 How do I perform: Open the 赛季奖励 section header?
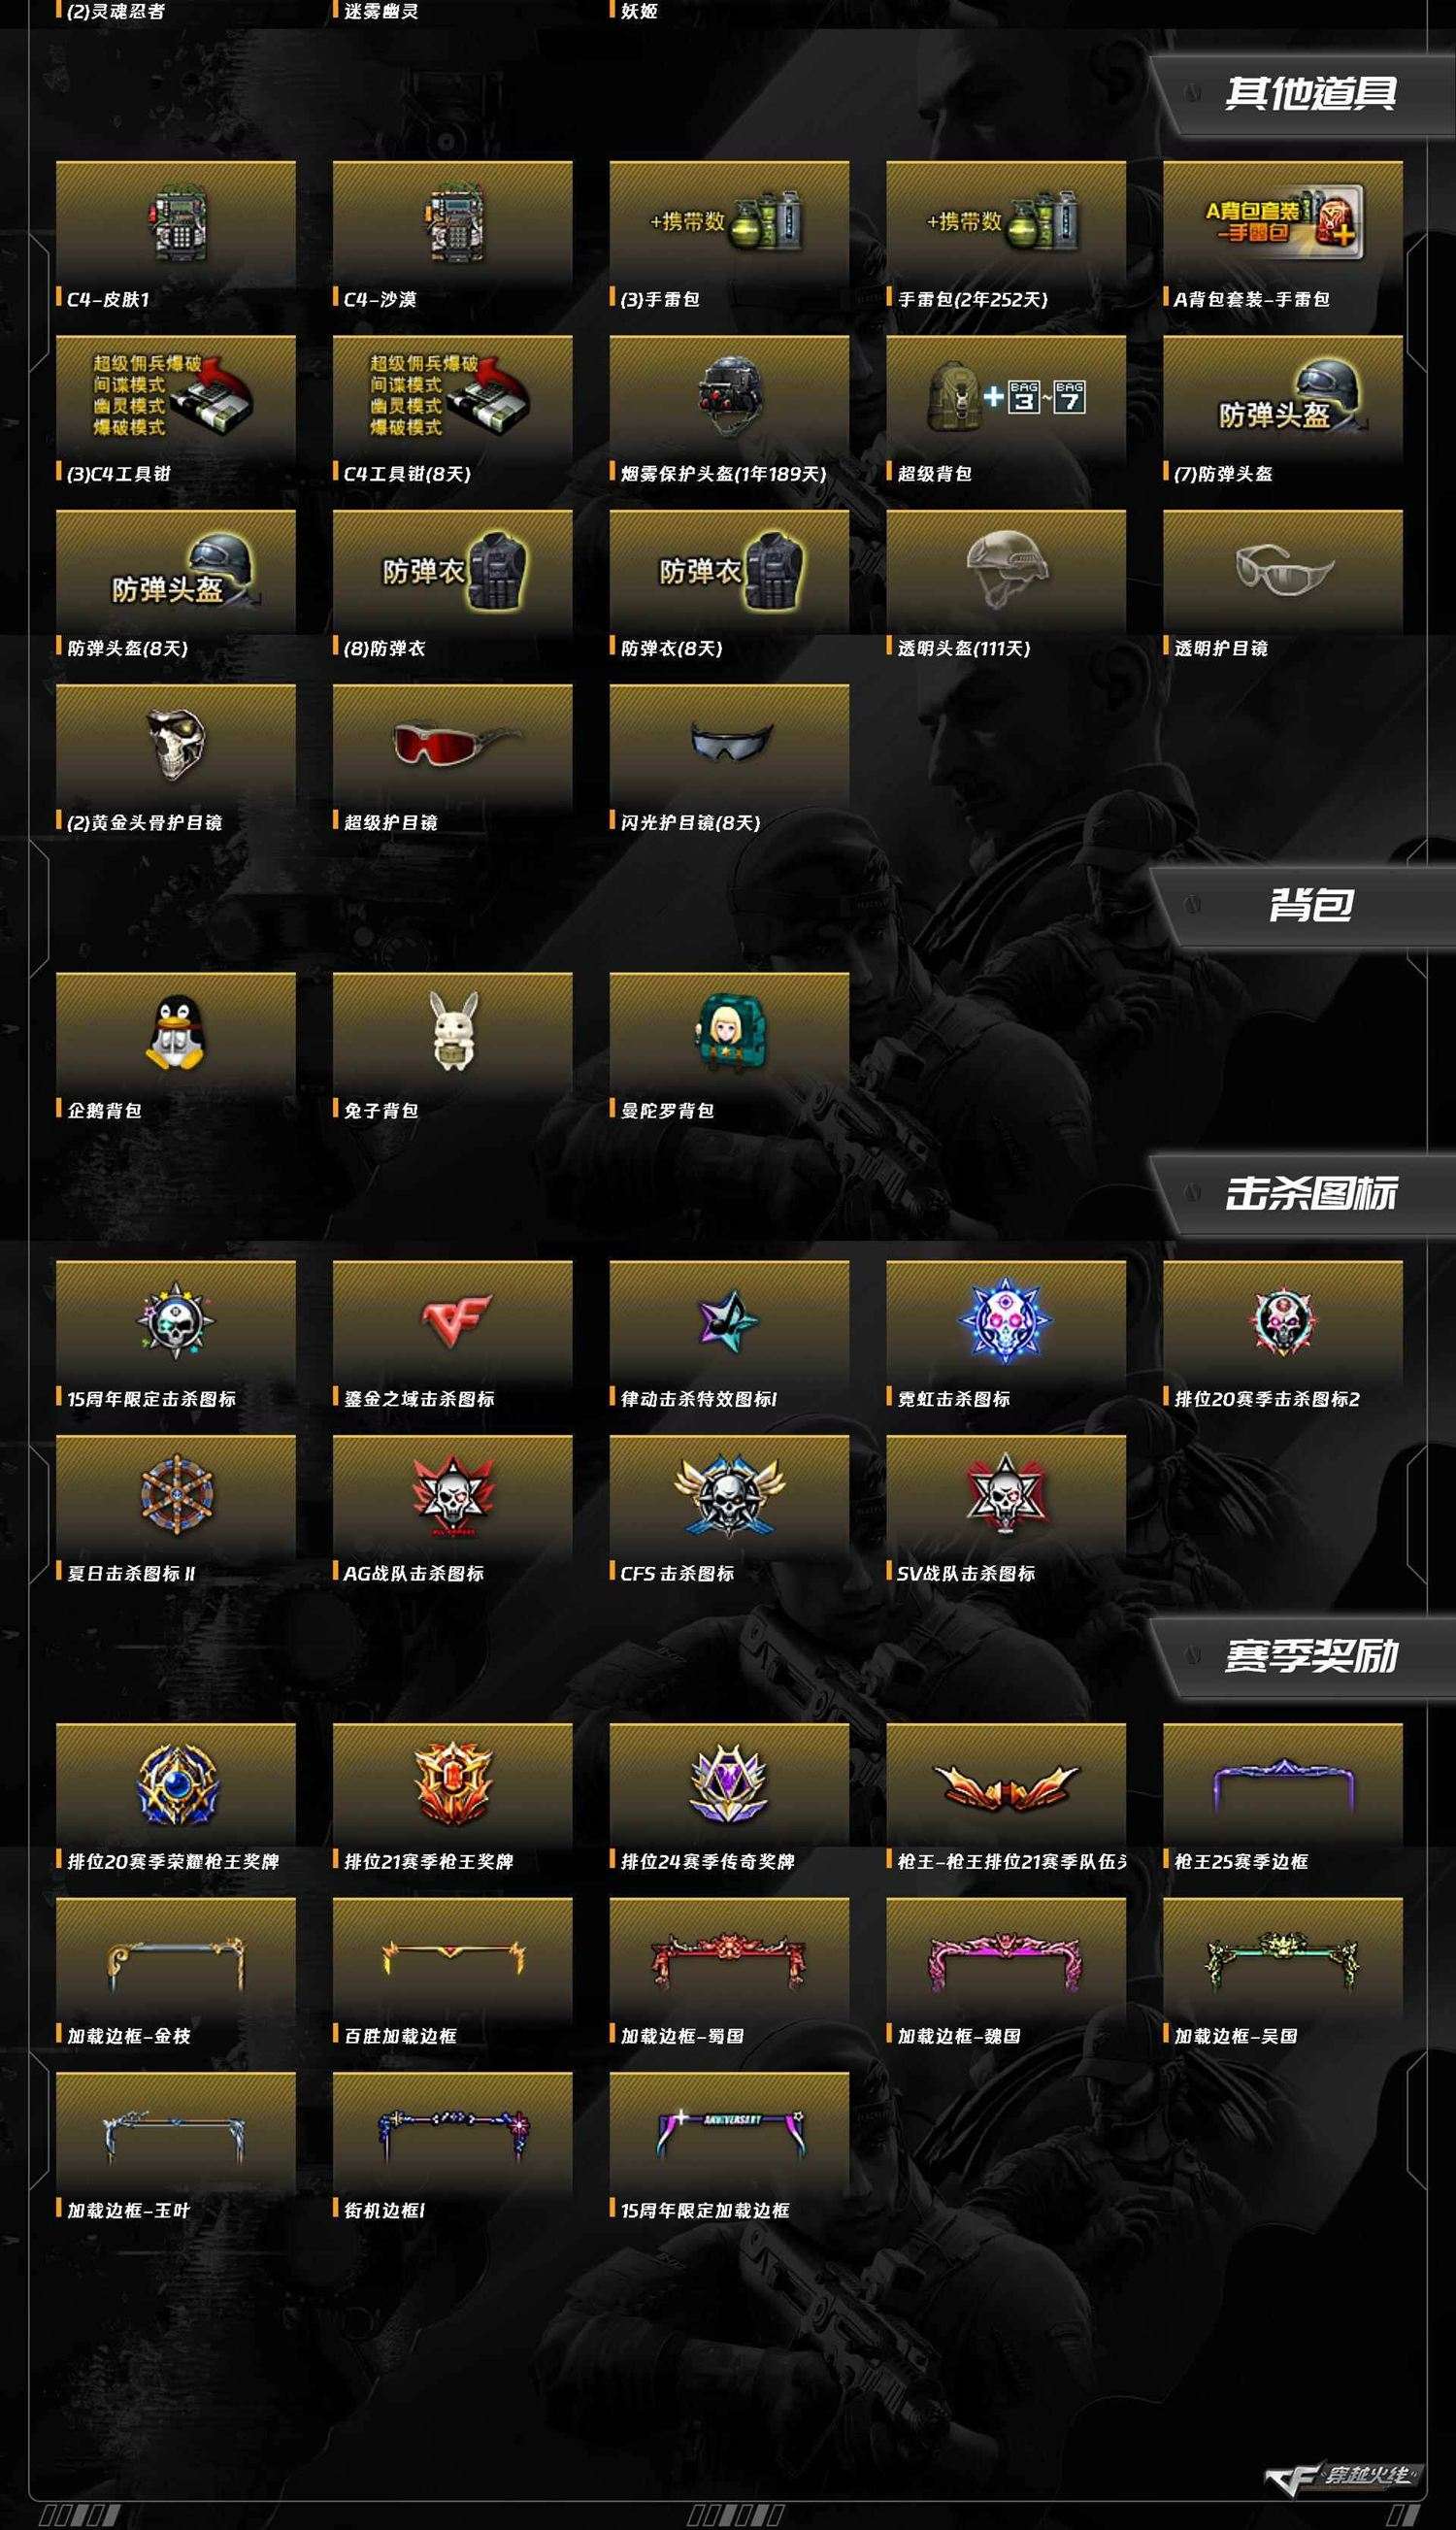(x=1310, y=1656)
